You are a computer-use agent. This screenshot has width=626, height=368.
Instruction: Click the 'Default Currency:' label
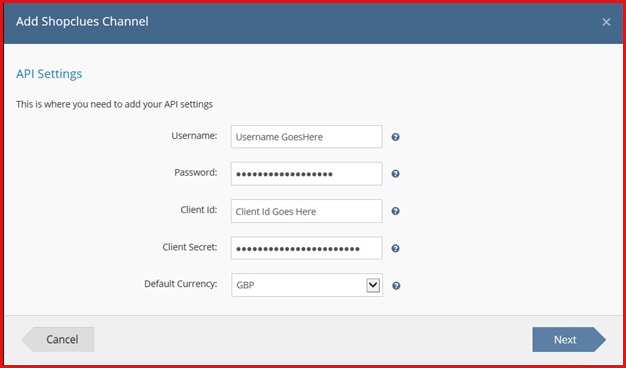[x=180, y=284]
